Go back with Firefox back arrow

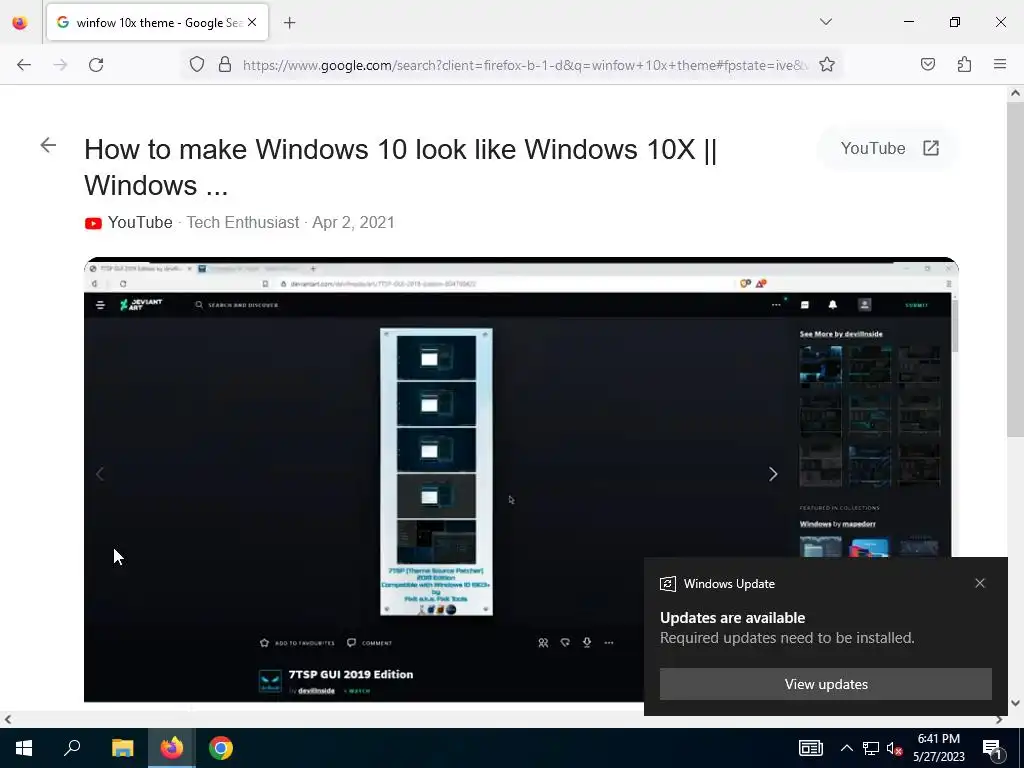[24, 65]
